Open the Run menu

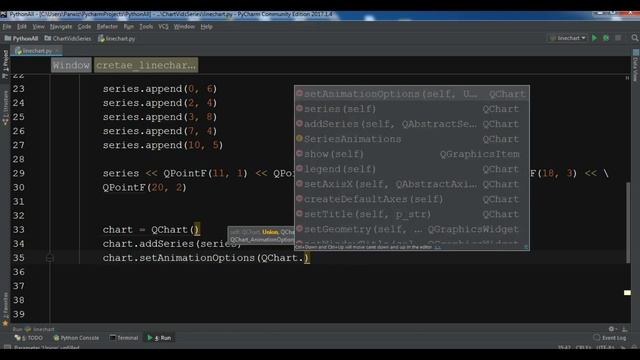click(x=129, y=27)
